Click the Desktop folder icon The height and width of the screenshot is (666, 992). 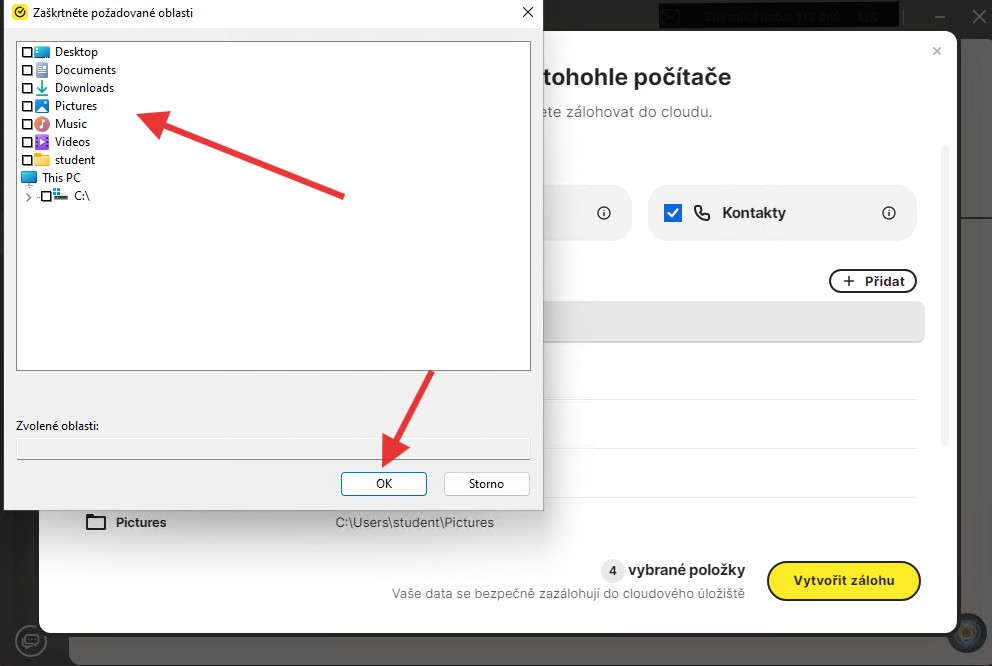click(x=42, y=52)
